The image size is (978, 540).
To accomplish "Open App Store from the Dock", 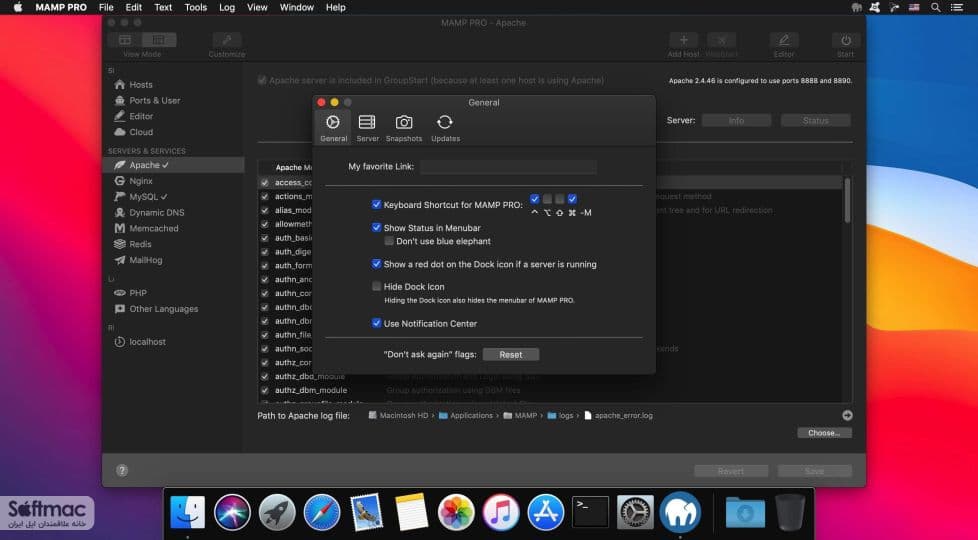I will coord(546,513).
